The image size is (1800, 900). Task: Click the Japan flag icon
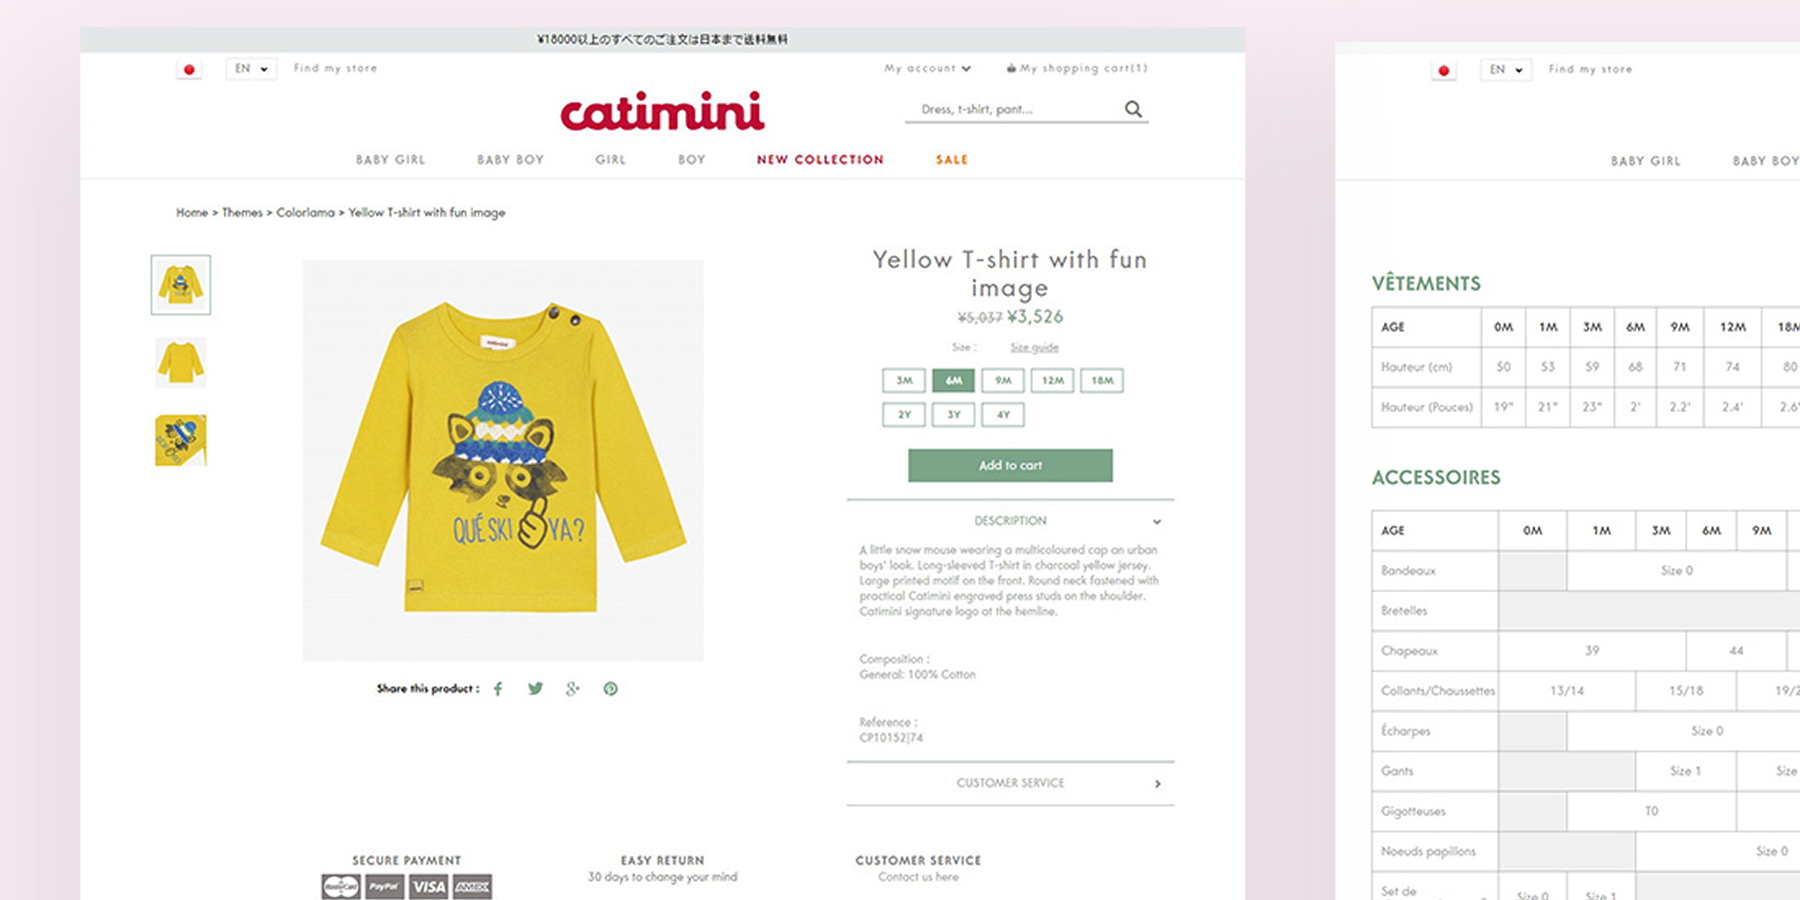pyautogui.click(x=189, y=69)
